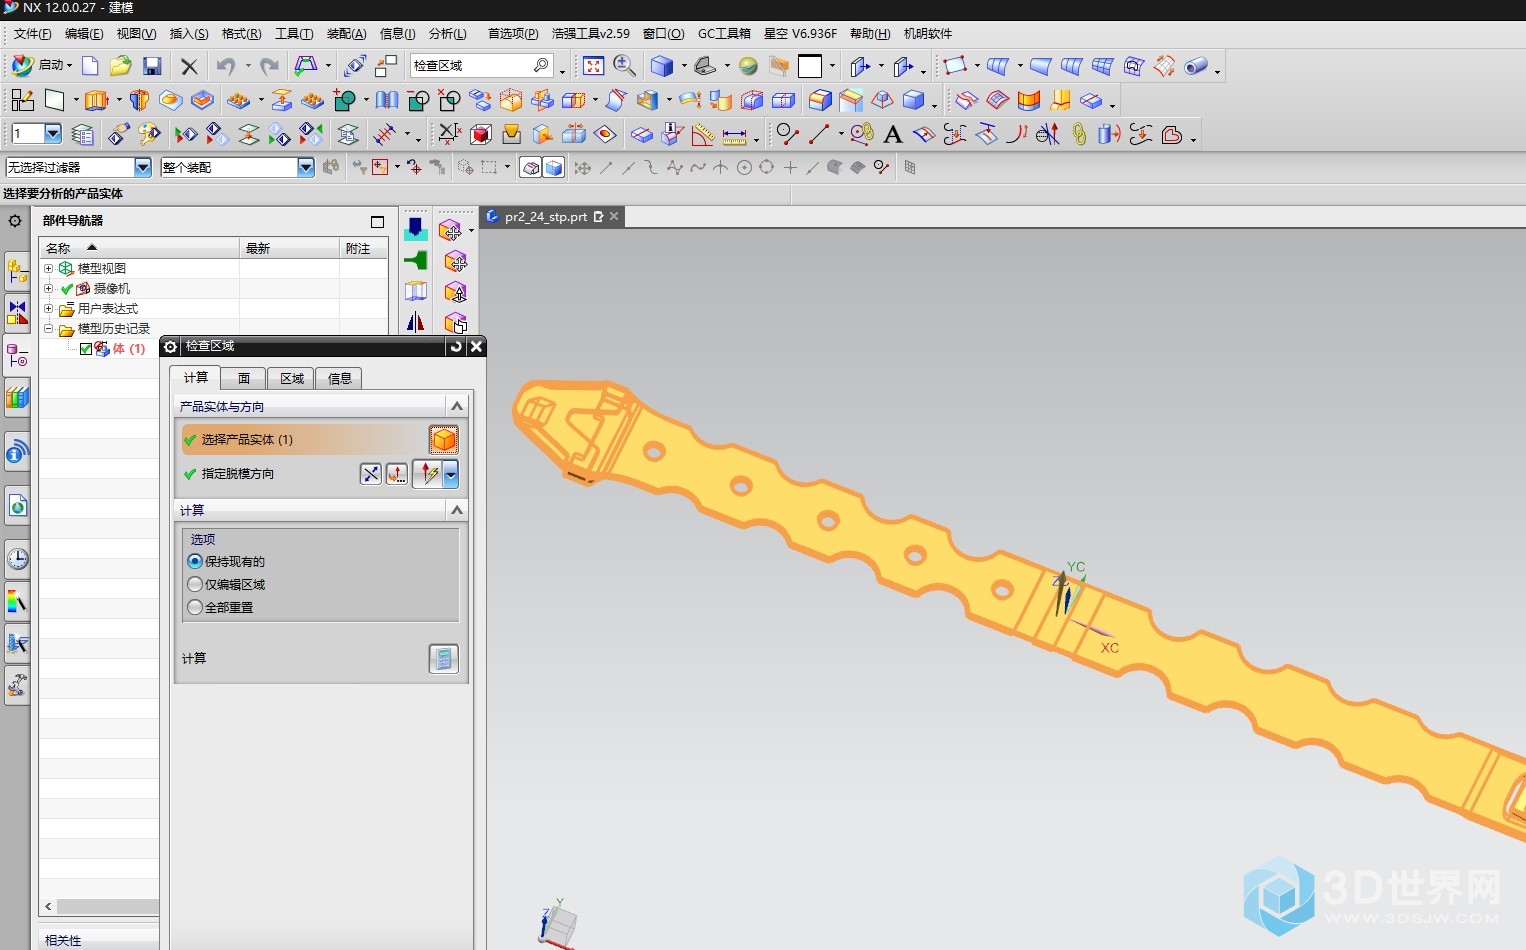Open the History clock sidebar tab
Image resolution: width=1526 pixels, height=950 pixels.
(x=17, y=559)
